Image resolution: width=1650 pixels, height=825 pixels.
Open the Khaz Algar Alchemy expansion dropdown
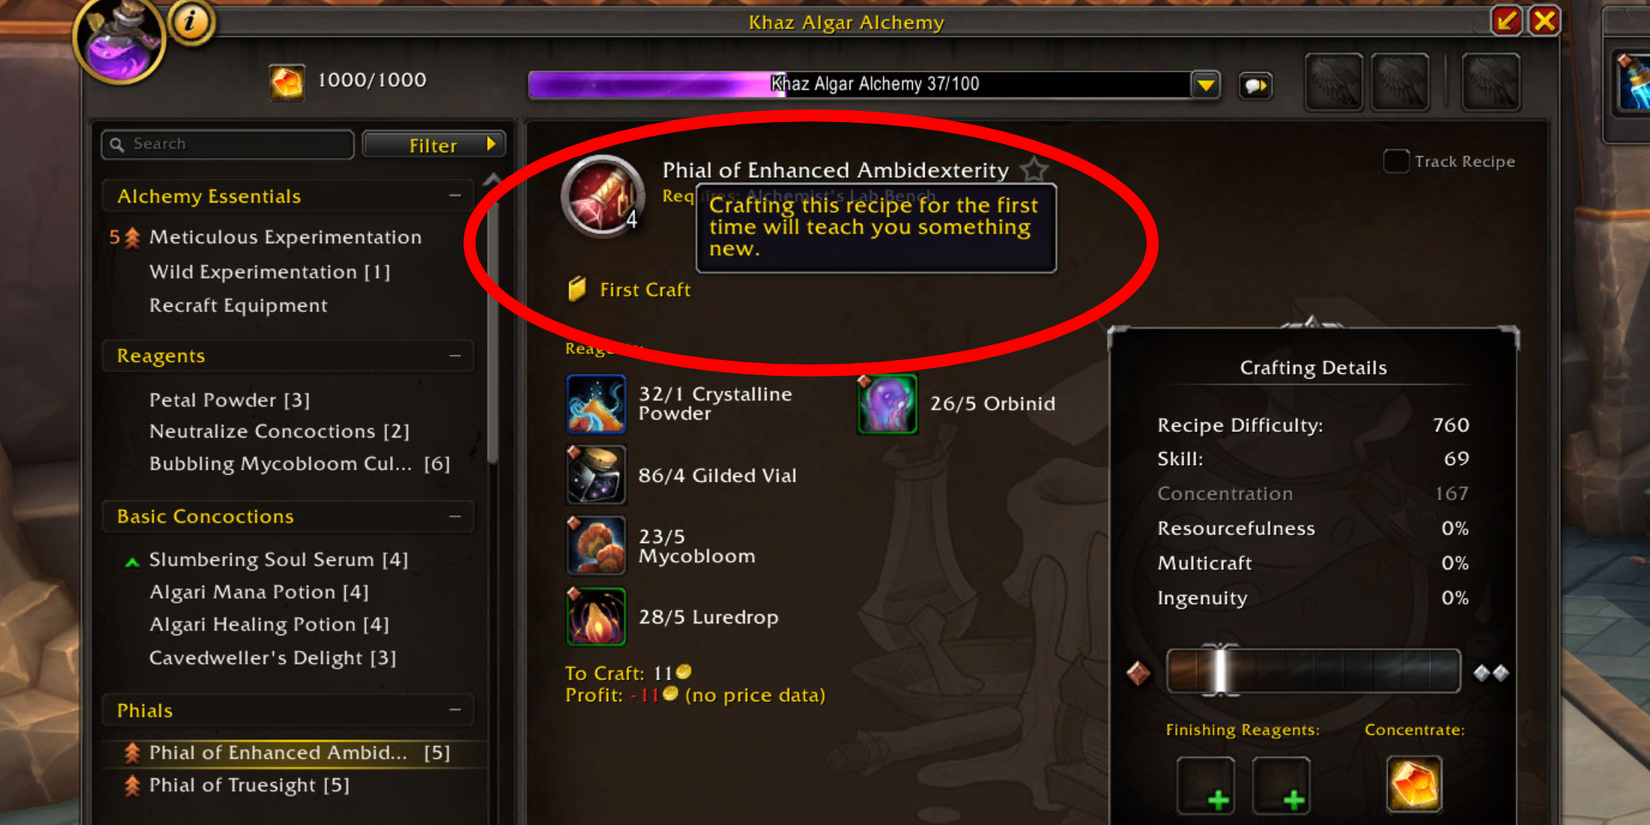click(x=1205, y=85)
